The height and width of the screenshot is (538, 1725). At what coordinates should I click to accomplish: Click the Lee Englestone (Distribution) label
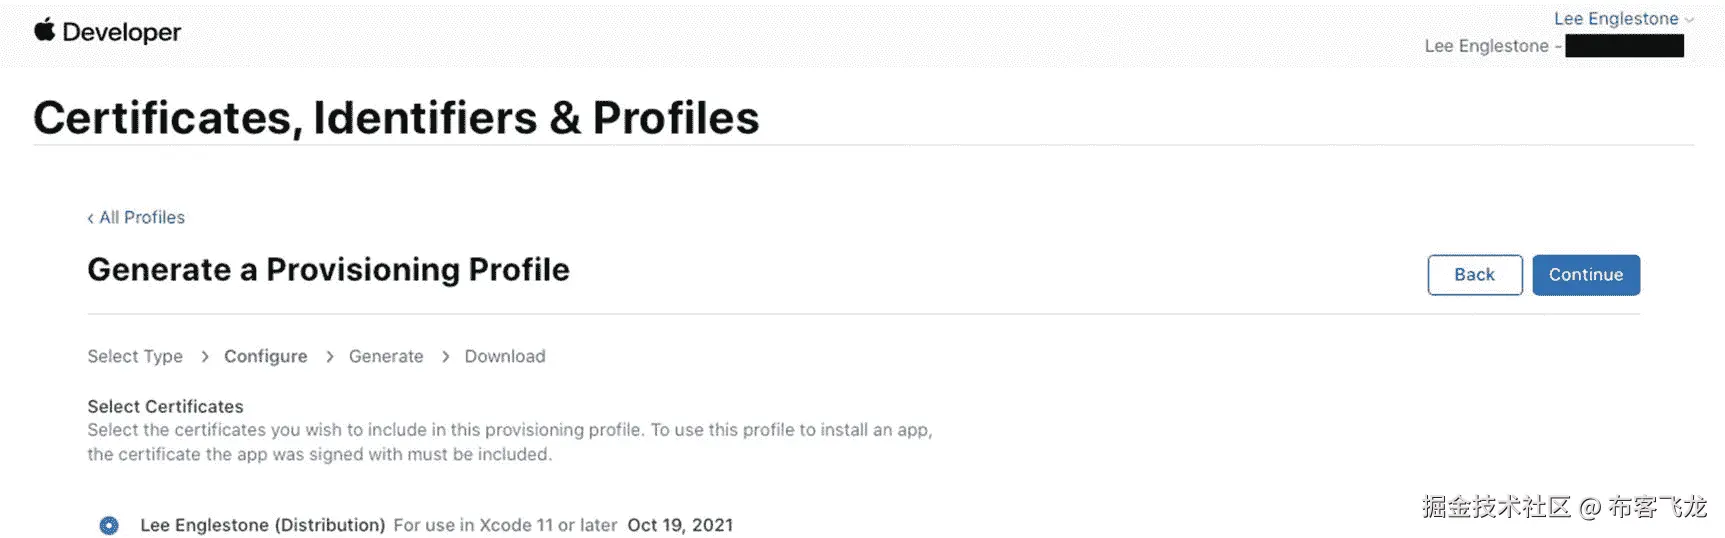click(x=262, y=525)
